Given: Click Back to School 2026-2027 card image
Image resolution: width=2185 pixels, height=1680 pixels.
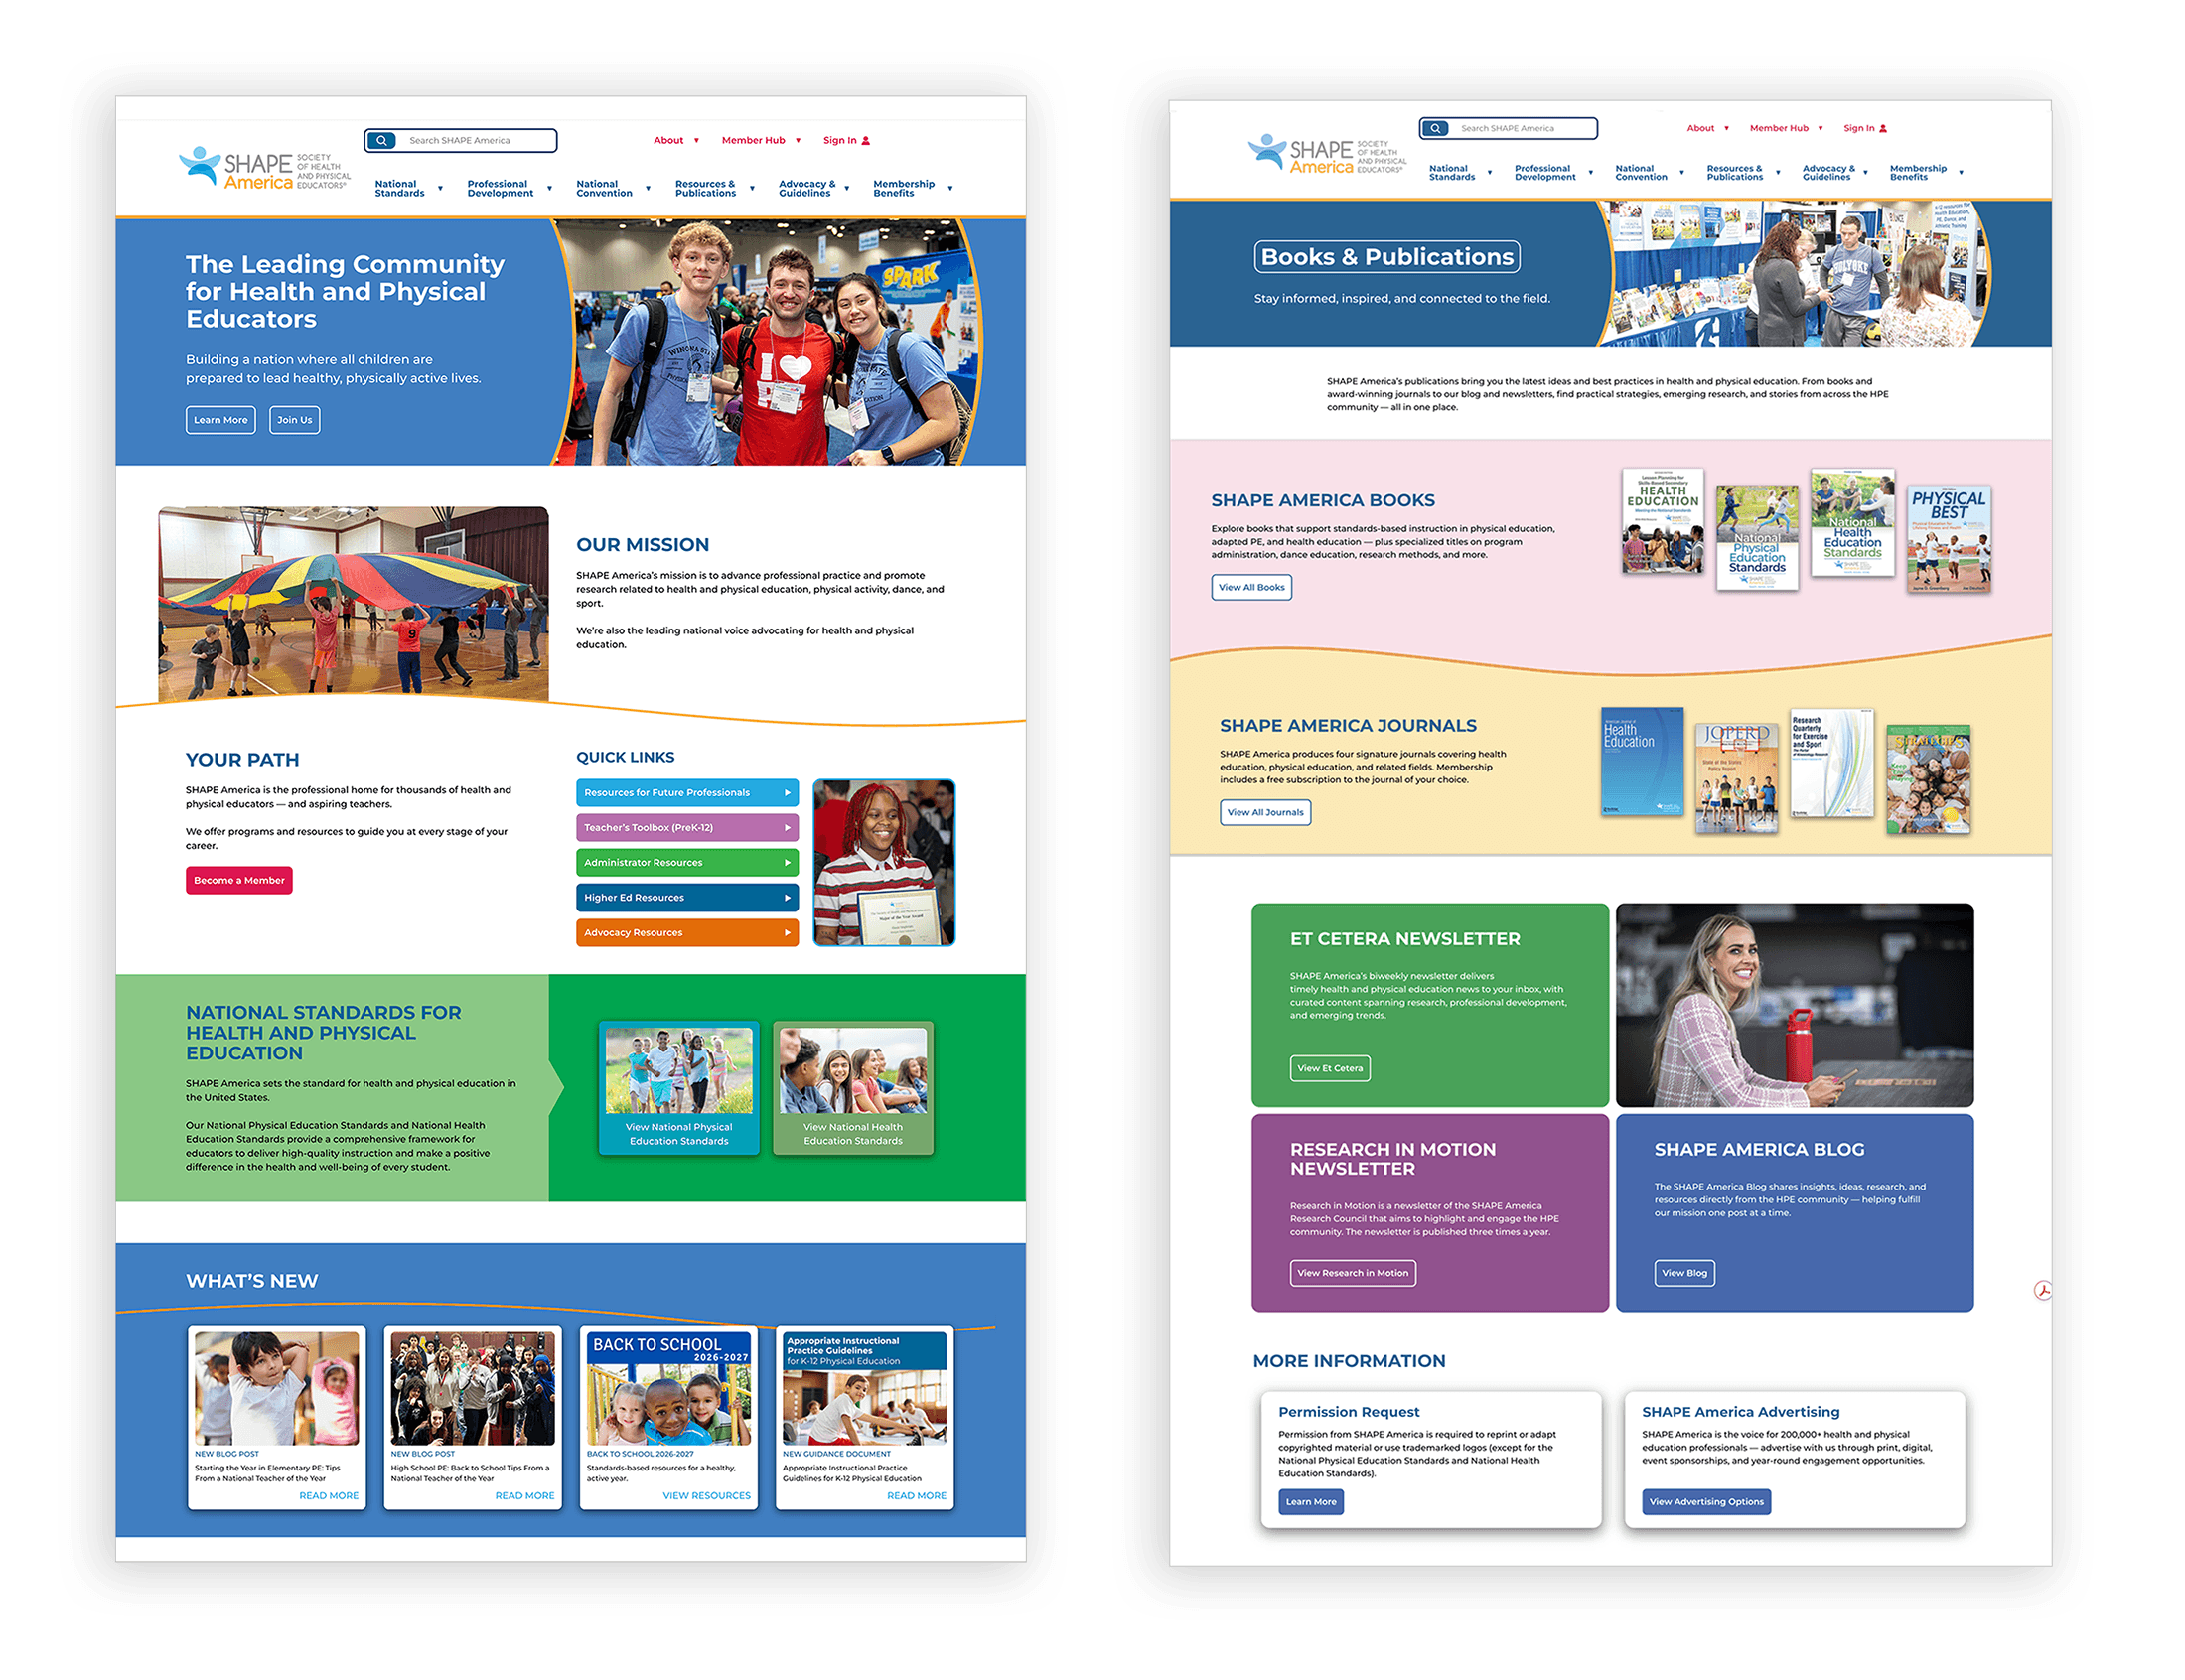Looking at the screenshot, I should 668,1388.
